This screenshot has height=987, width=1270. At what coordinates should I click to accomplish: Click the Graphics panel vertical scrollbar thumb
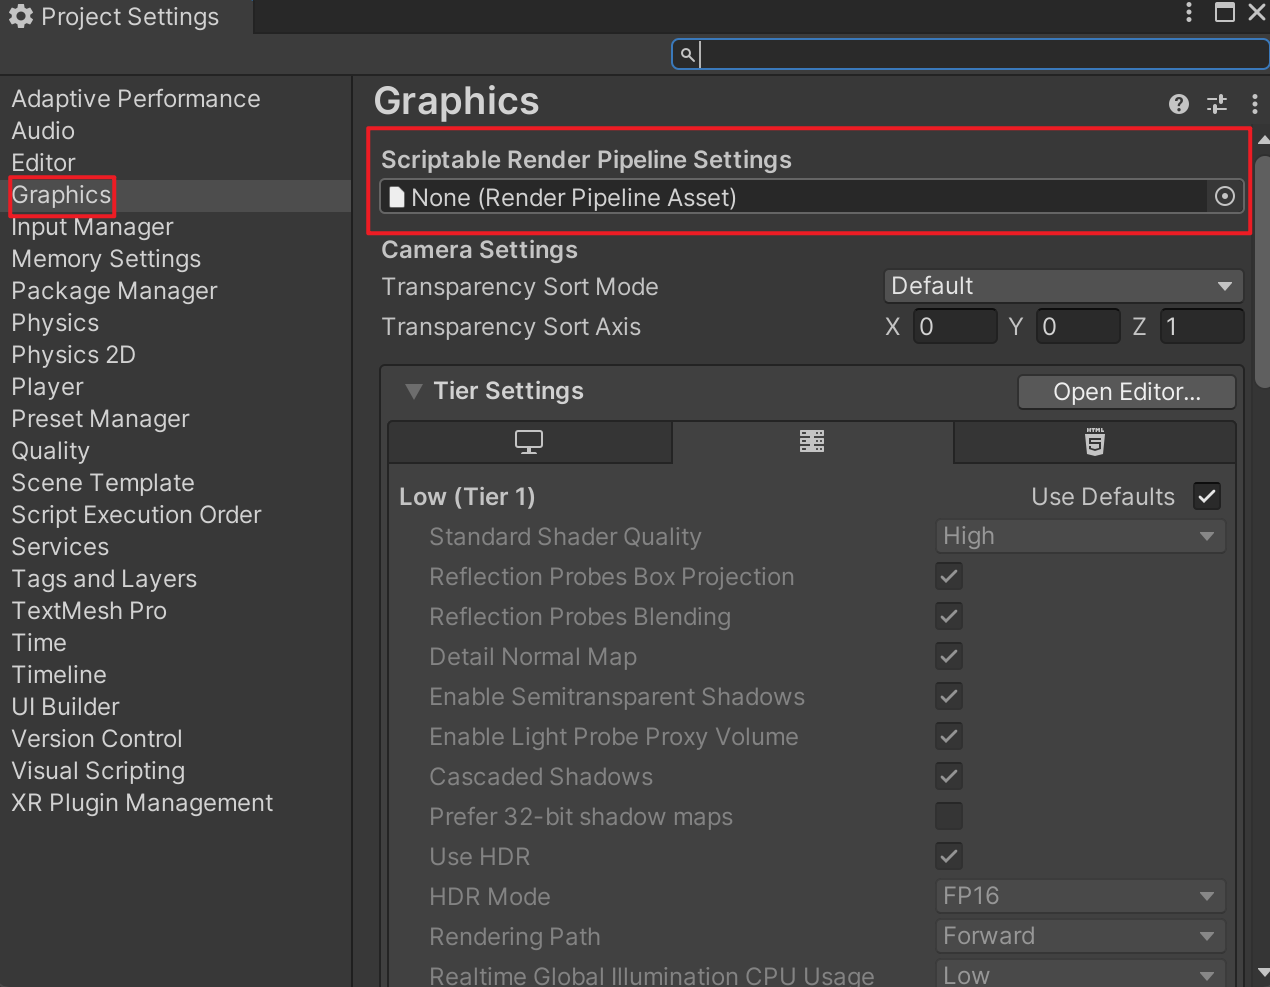(1263, 270)
